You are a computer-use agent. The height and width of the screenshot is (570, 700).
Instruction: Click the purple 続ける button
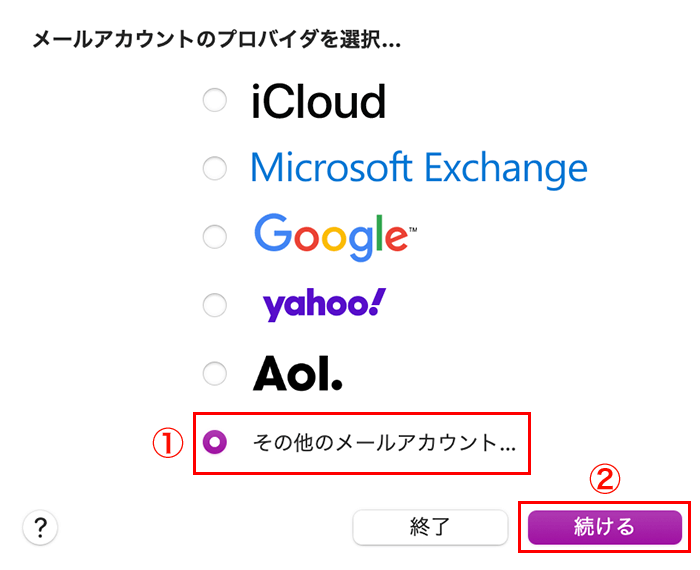point(604,527)
